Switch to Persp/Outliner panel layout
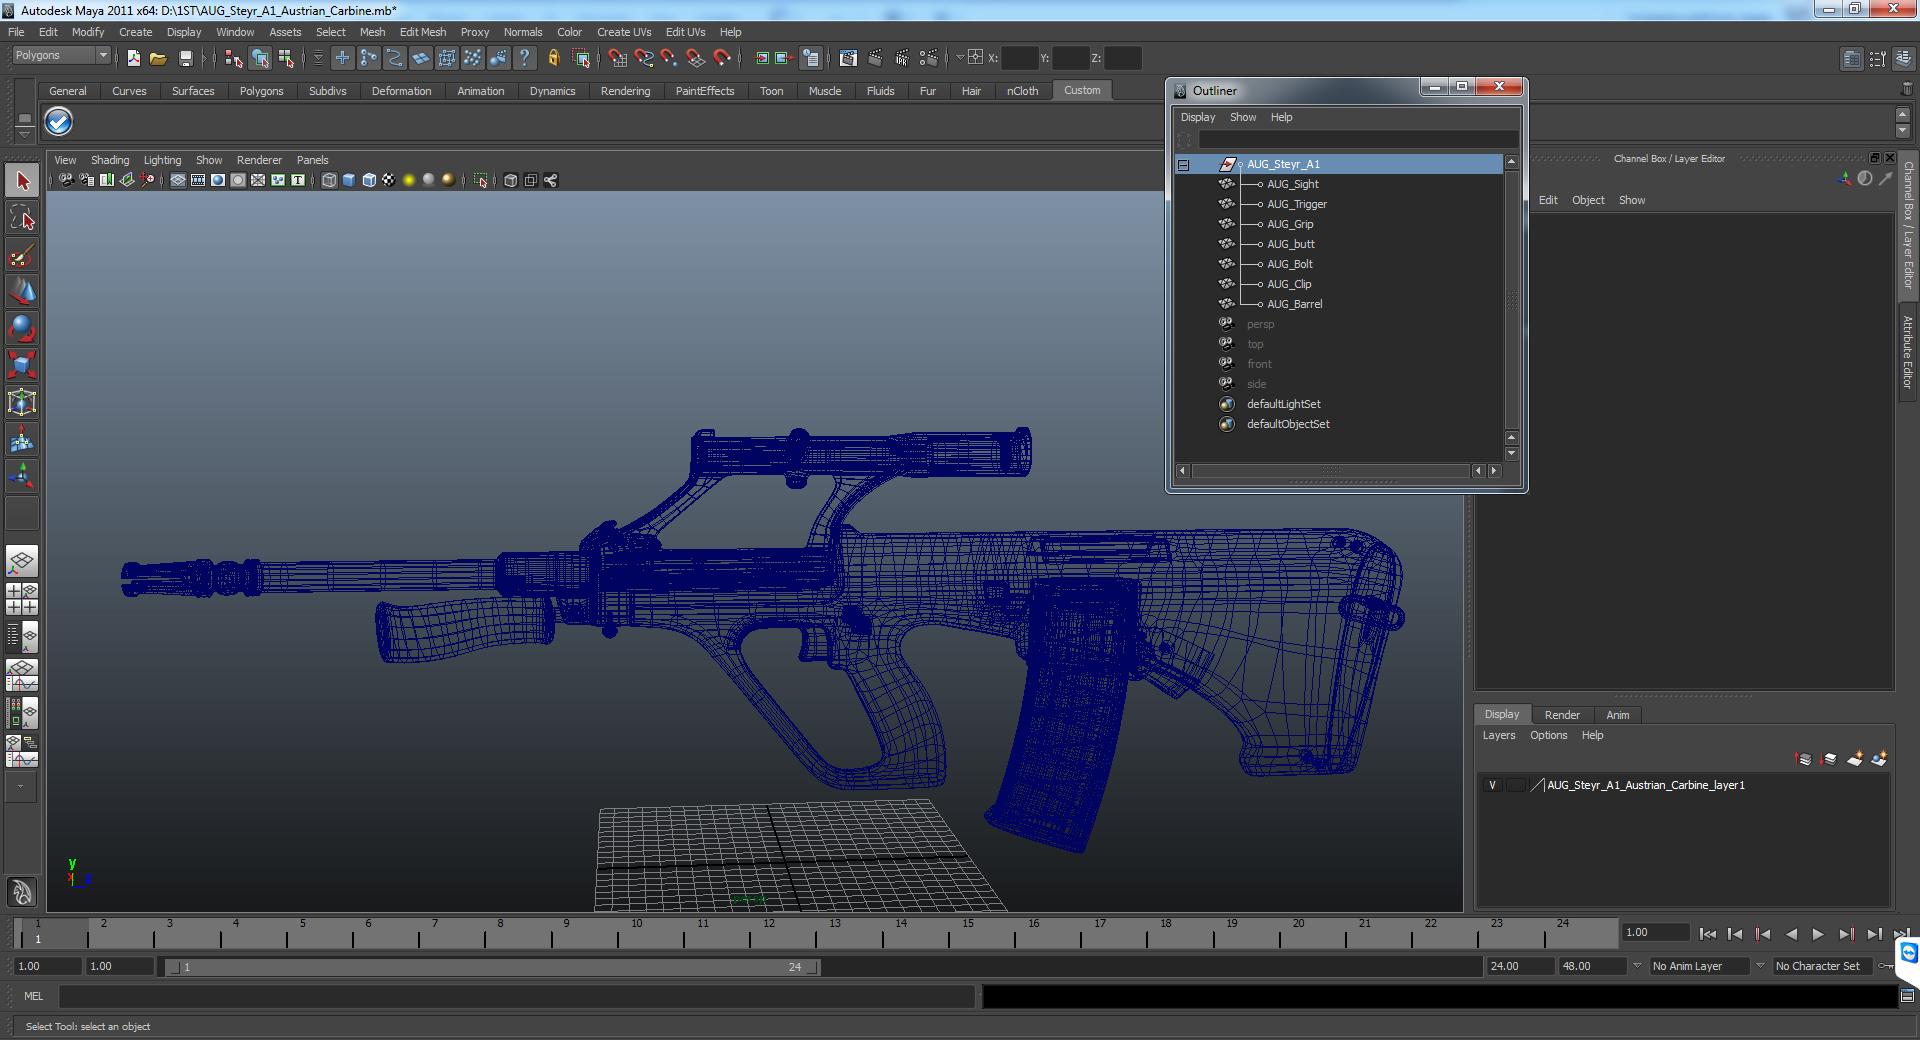This screenshot has height=1040, width=1920. [x=22, y=635]
